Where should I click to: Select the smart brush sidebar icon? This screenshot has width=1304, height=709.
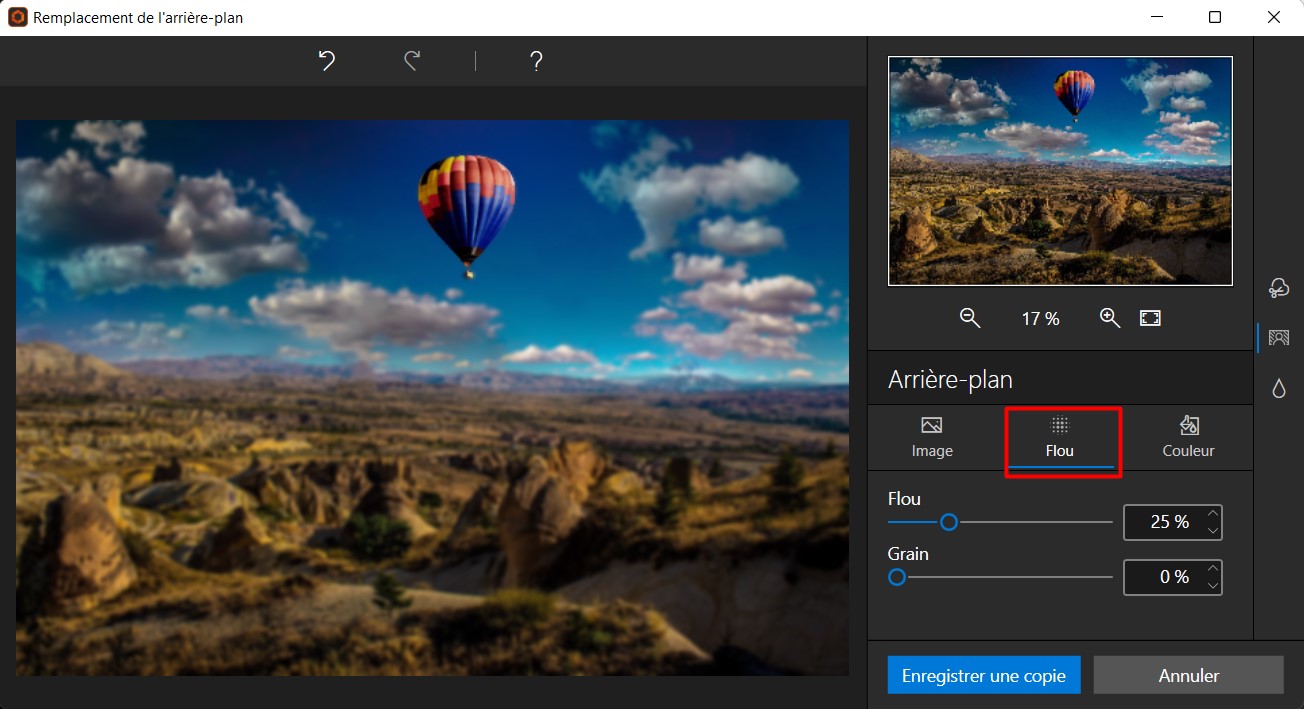[1278, 287]
